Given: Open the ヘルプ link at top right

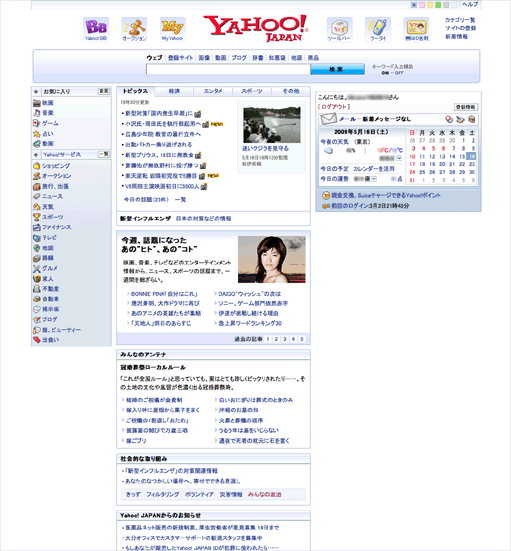Looking at the screenshot, I should pos(470,5).
